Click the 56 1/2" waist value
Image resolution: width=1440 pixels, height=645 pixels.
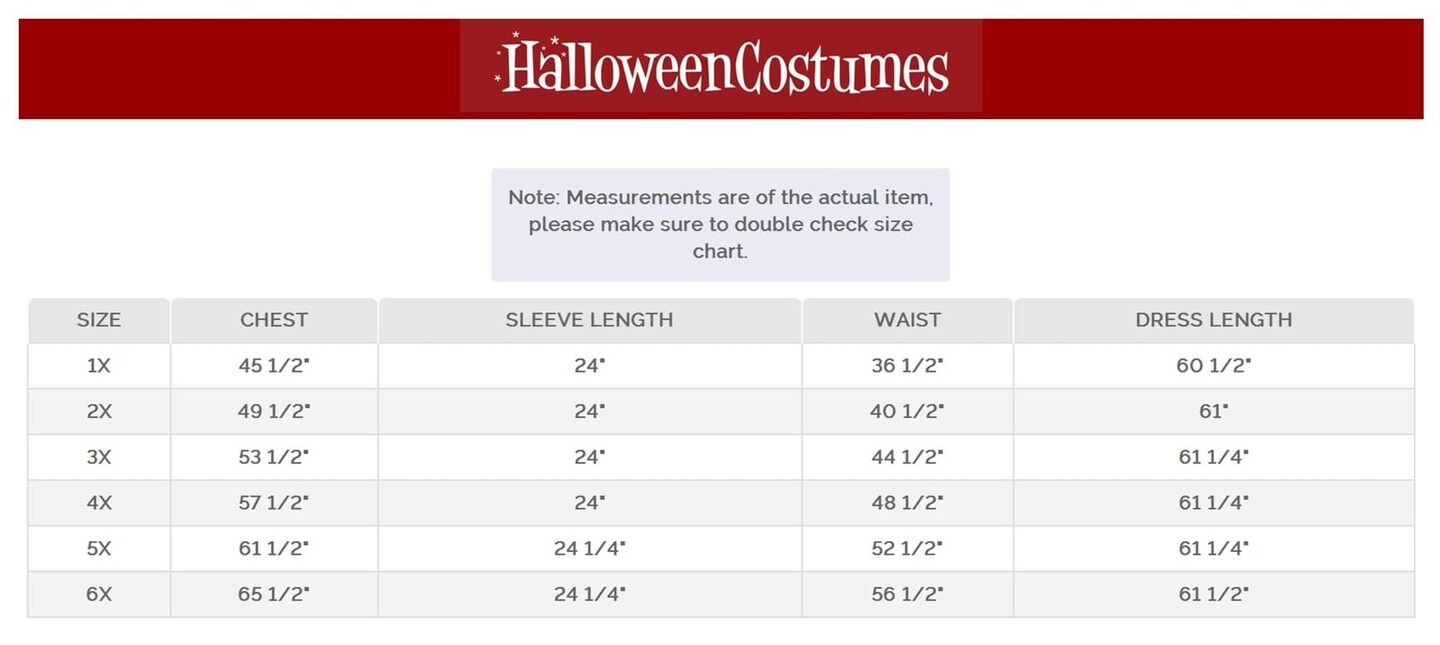pos(907,594)
